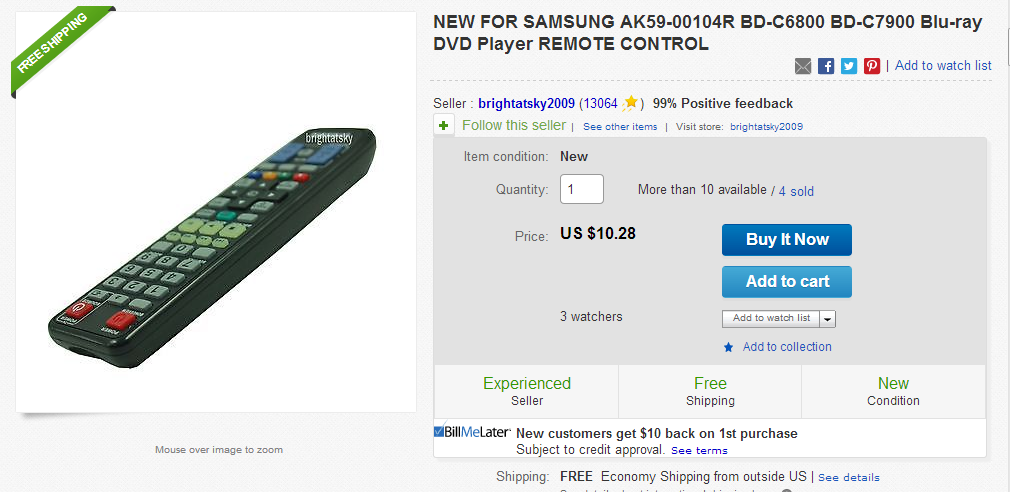Open the Add to watch list dropdown arrow
Screen dimensions: 1010x492
pyautogui.click(x=828, y=319)
